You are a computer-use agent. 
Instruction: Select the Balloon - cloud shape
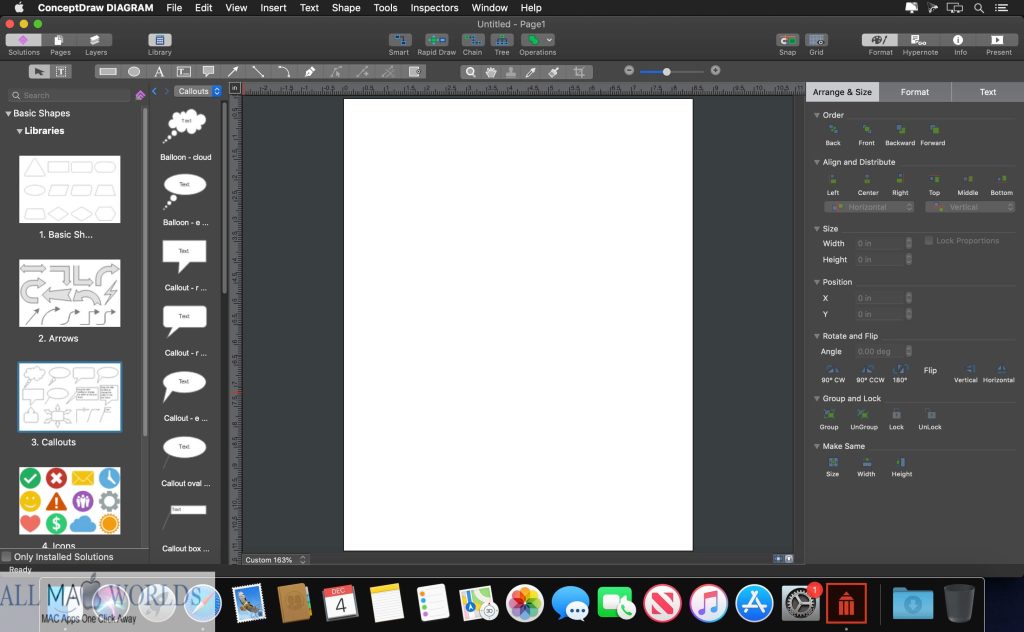(185, 126)
